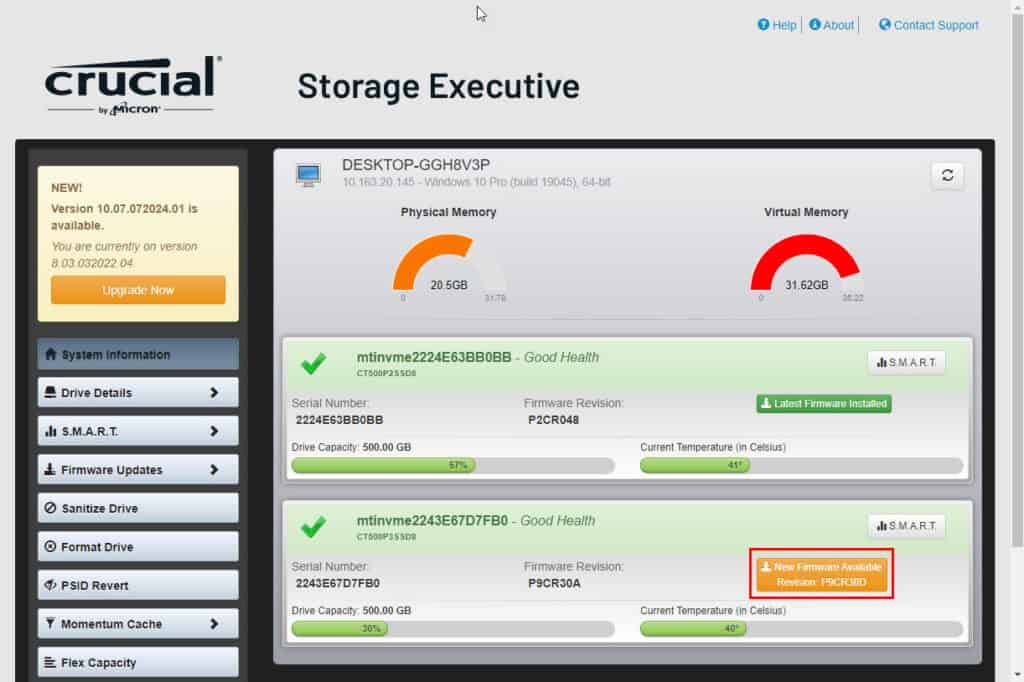Click the New Firmware Available button
The width and height of the screenshot is (1024, 682).
[822, 574]
